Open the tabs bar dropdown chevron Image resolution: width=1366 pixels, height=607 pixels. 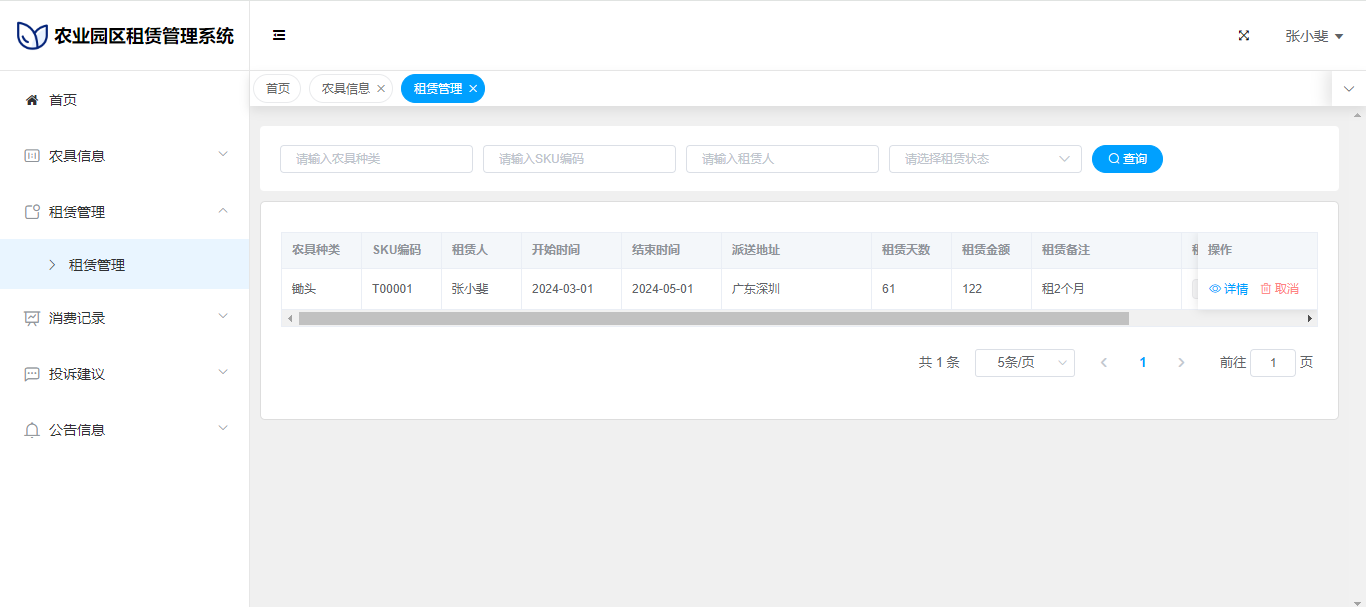point(1348,89)
